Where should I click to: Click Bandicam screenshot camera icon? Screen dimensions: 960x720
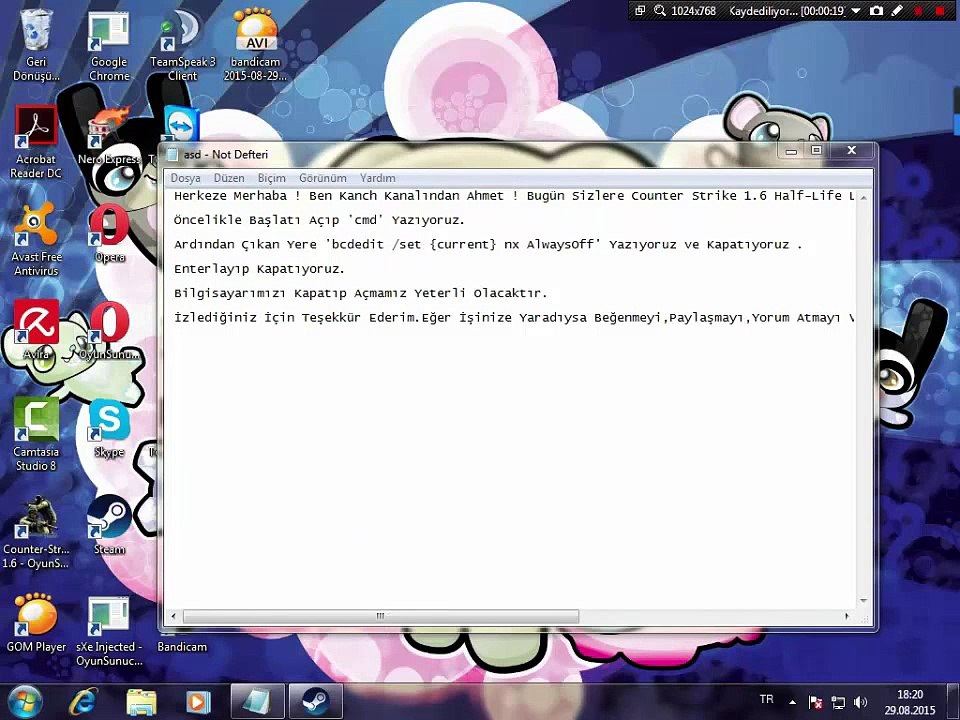(876, 10)
